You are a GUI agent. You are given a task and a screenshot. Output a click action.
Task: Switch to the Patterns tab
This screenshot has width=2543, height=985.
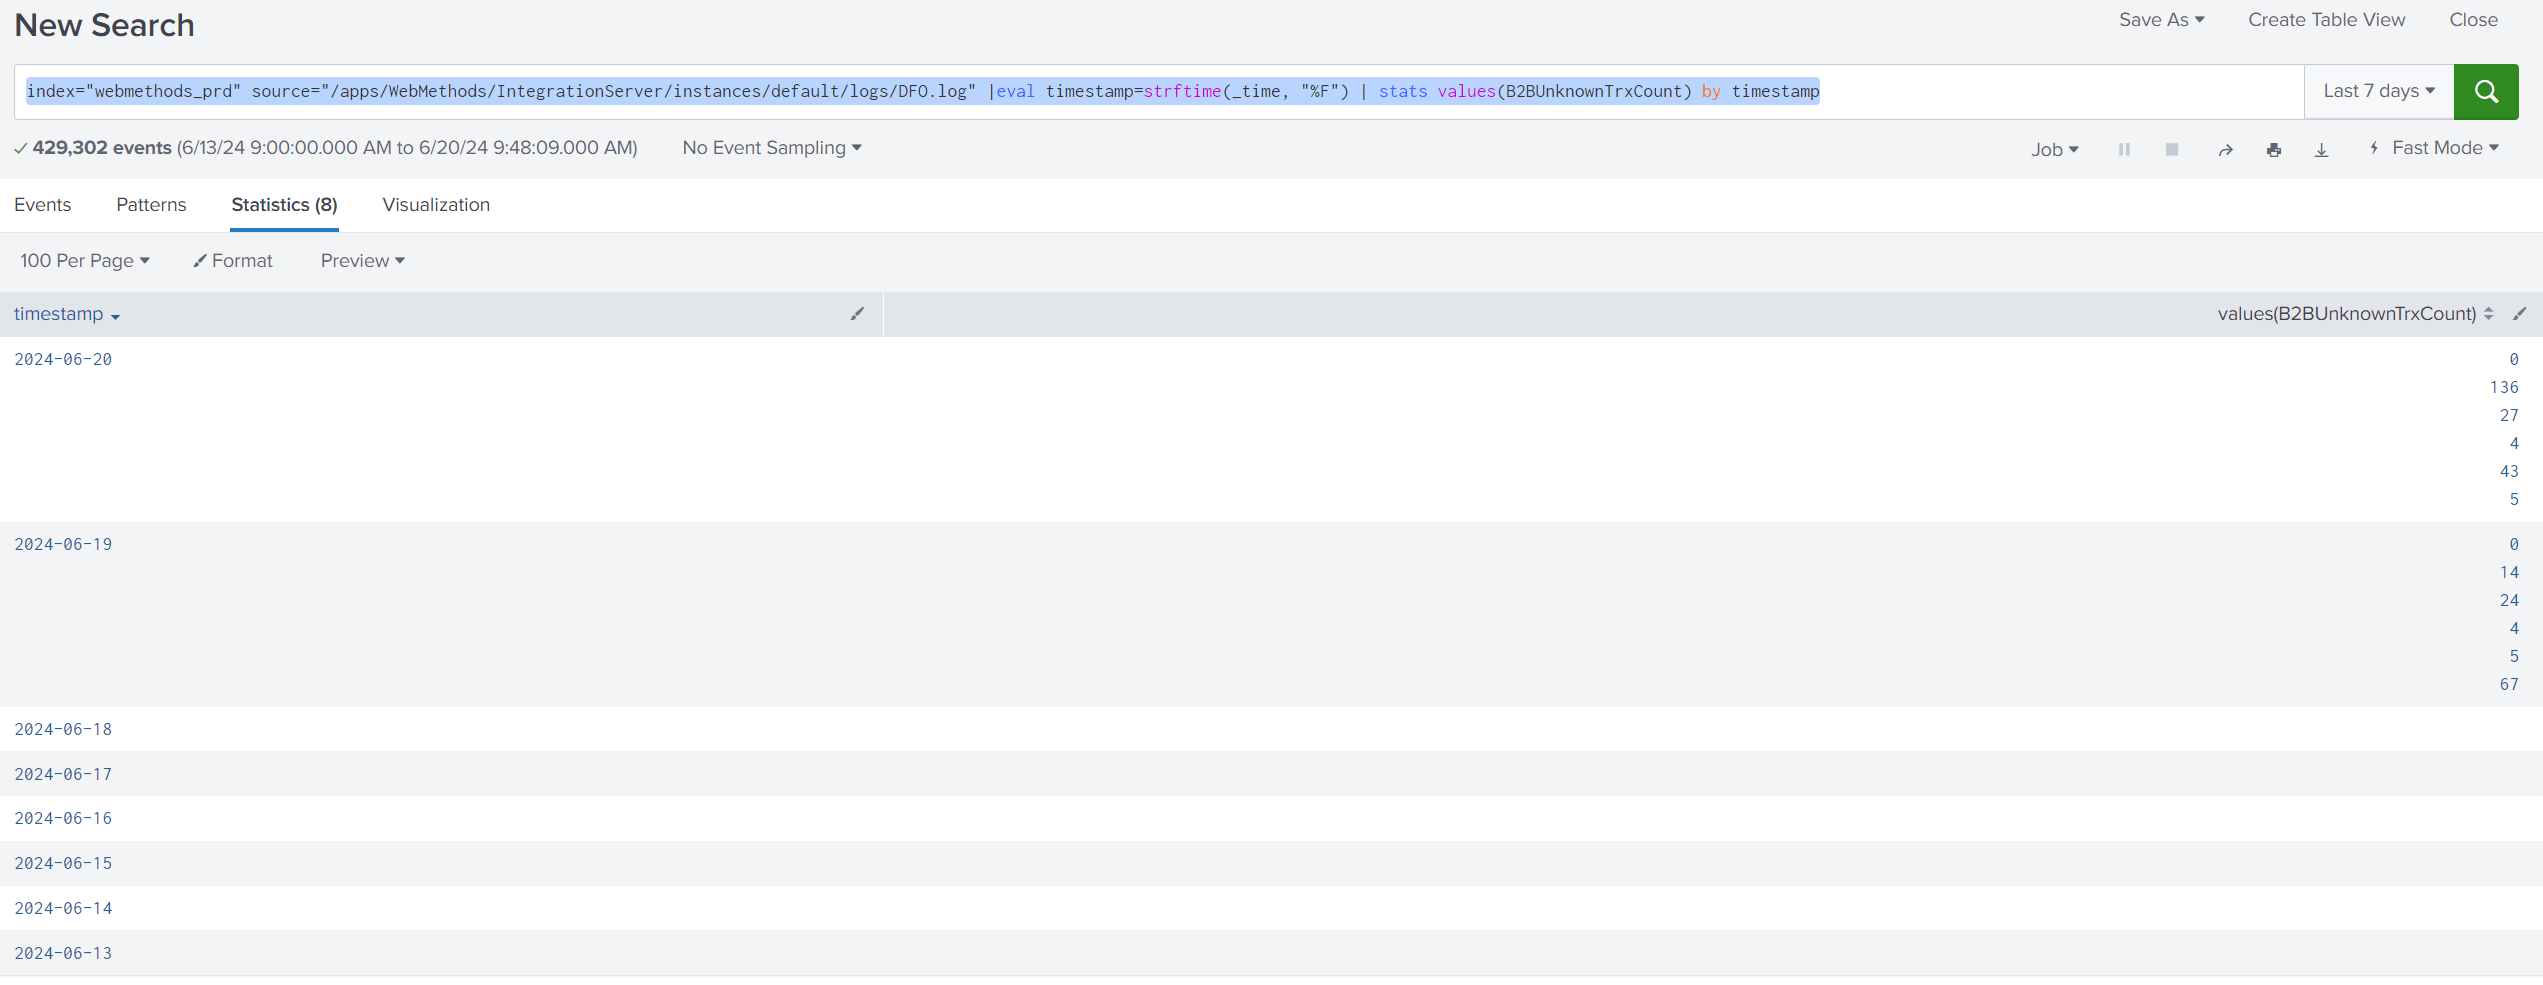coord(151,204)
